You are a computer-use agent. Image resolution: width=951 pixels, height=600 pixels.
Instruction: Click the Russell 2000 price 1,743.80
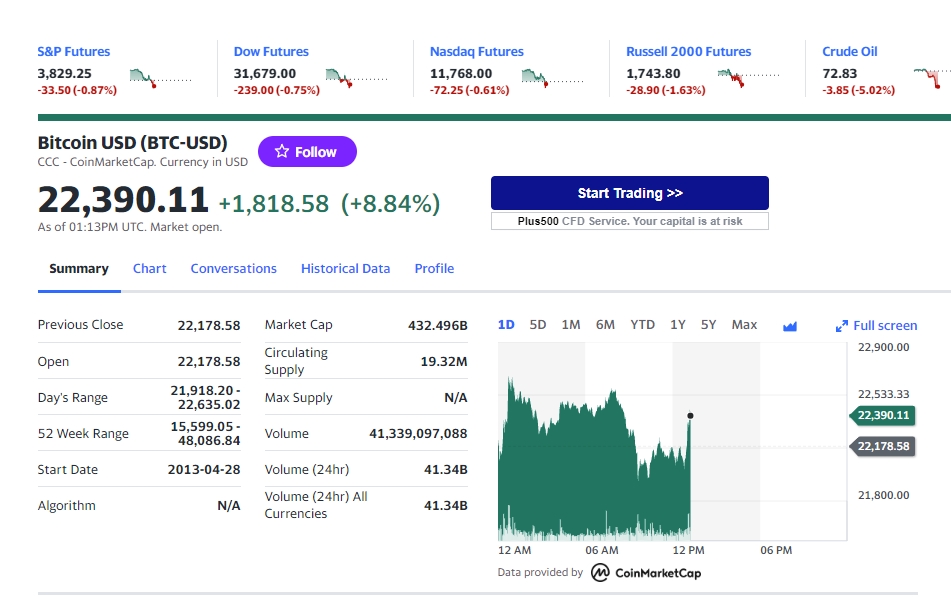pyautogui.click(x=653, y=73)
